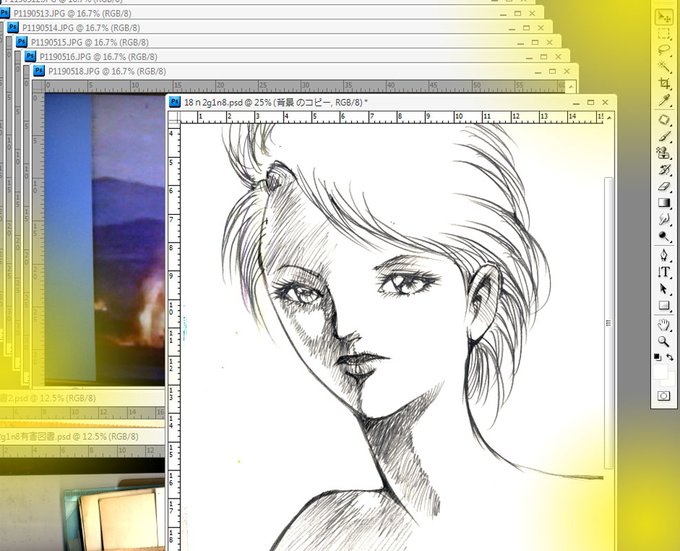Toggle Quick Mask mode
Viewport: 680px width, 551px height.
click(x=664, y=396)
